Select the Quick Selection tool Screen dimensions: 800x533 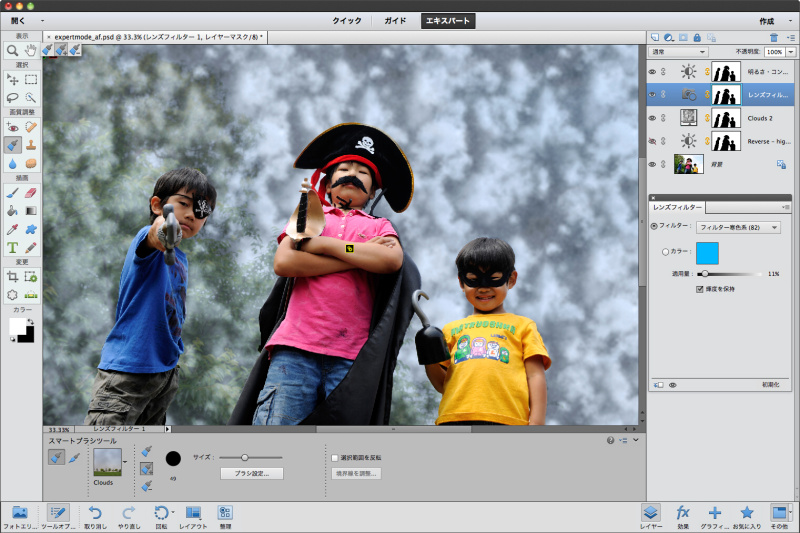(x=31, y=97)
